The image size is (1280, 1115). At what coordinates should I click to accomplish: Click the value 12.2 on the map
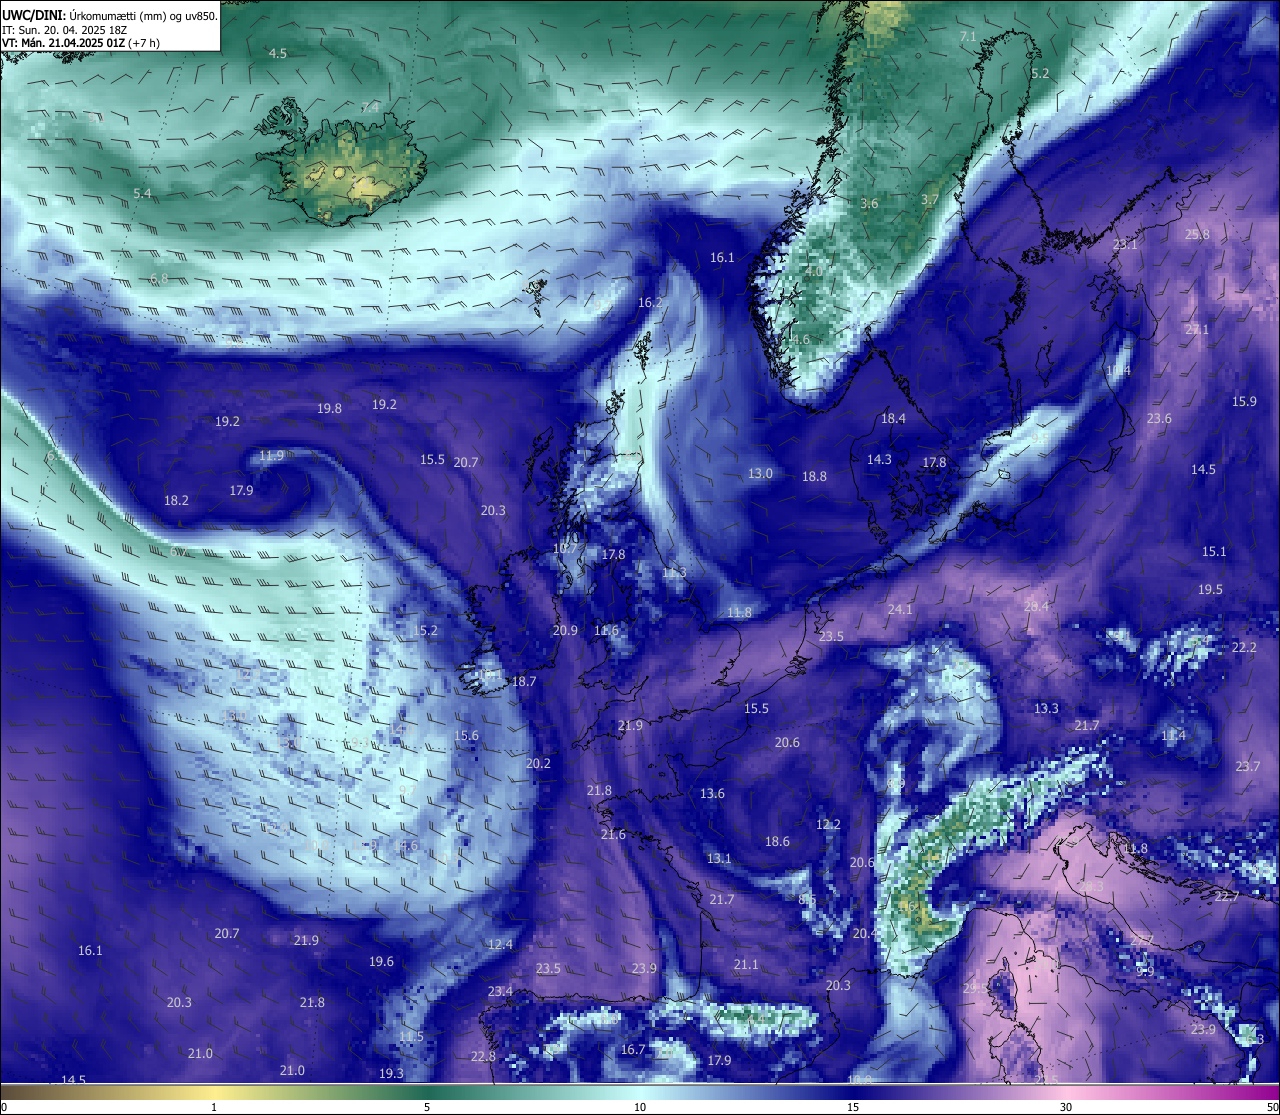click(828, 824)
